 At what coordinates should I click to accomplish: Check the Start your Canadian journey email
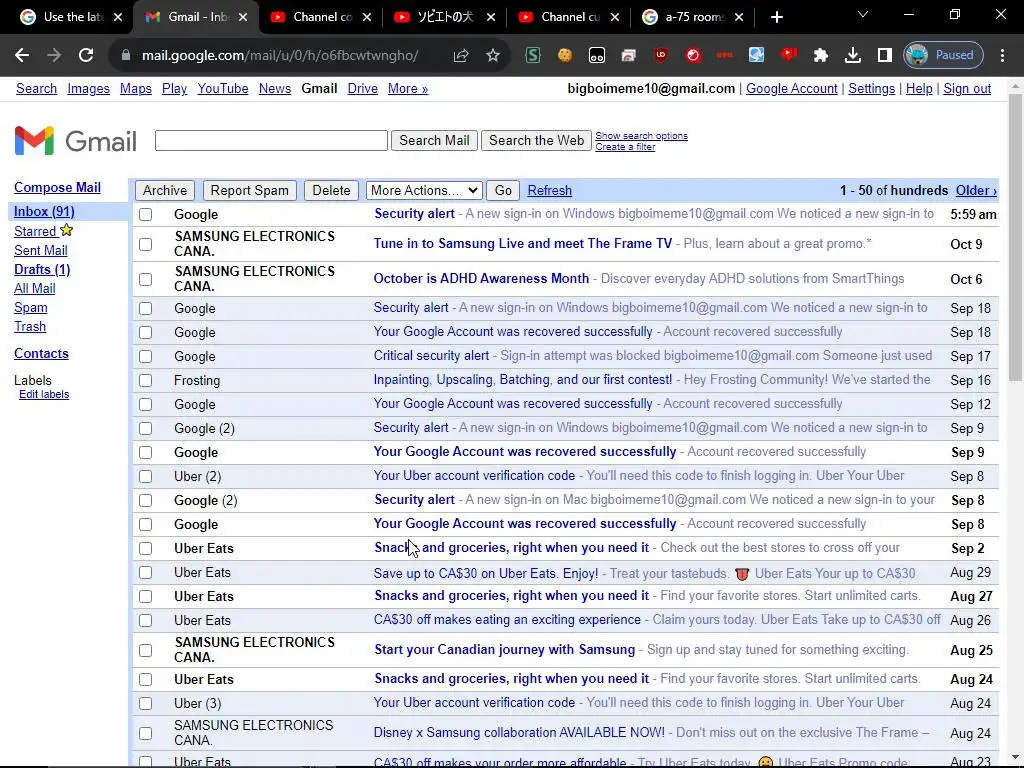146,650
